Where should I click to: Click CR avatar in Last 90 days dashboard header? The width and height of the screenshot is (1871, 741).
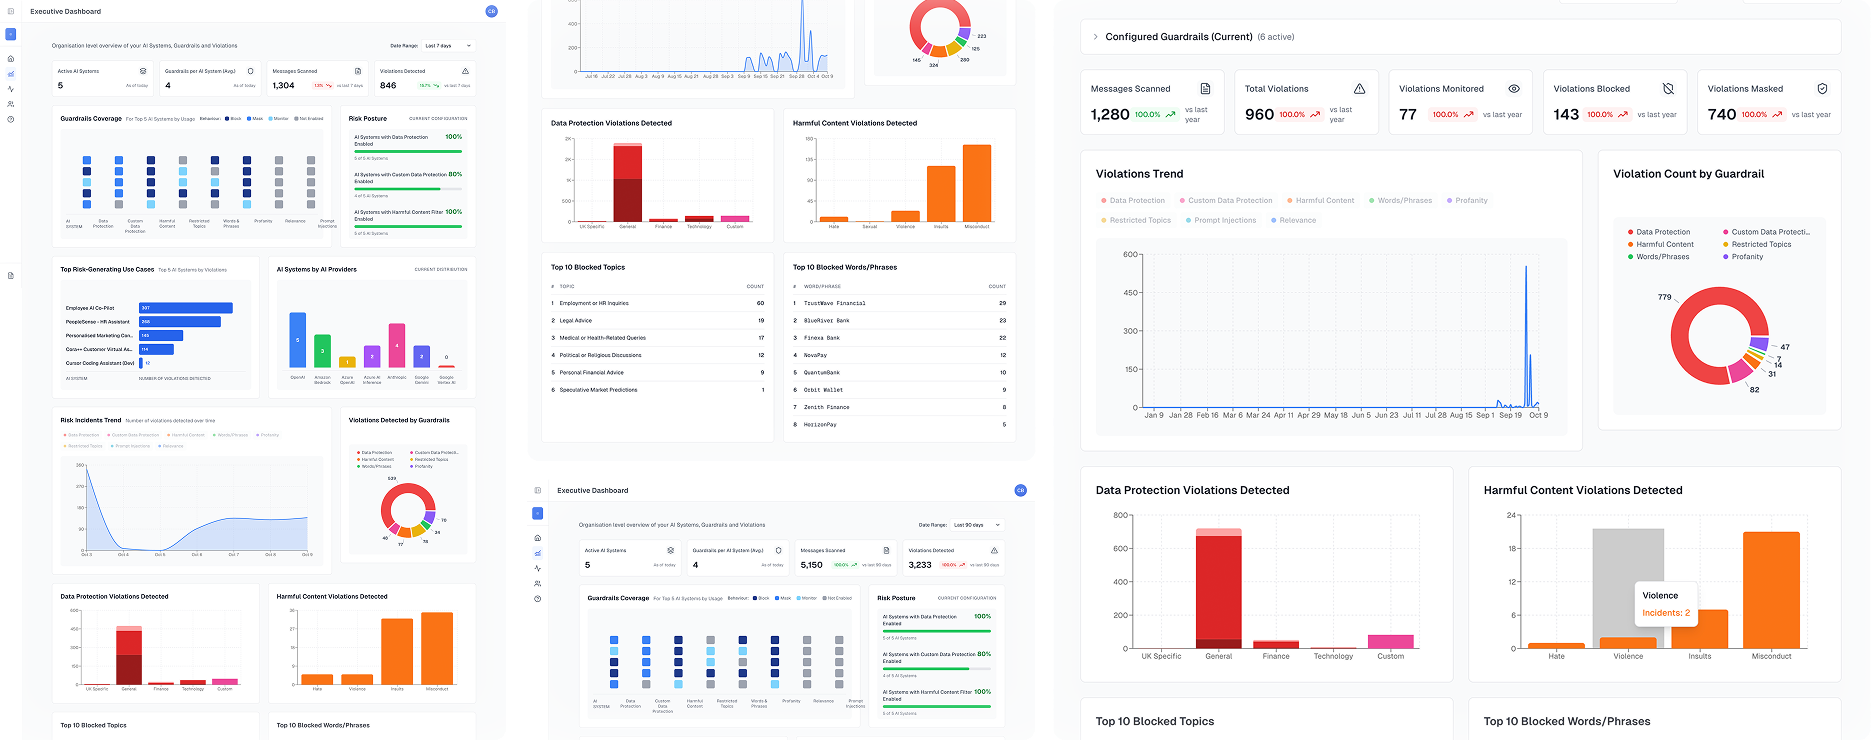click(x=1020, y=490)
